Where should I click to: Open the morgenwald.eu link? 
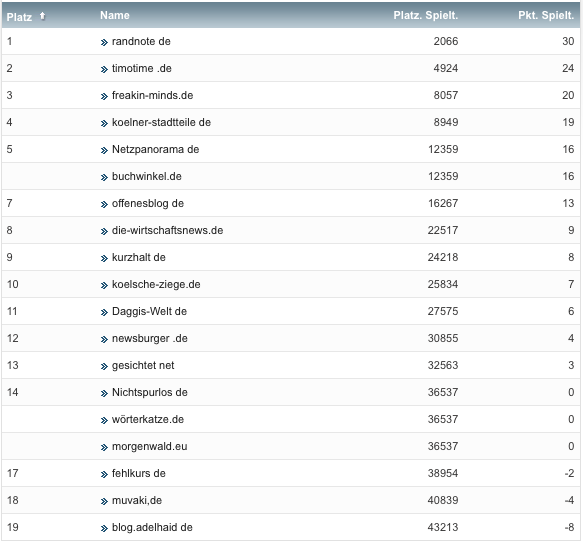[150, 446]
